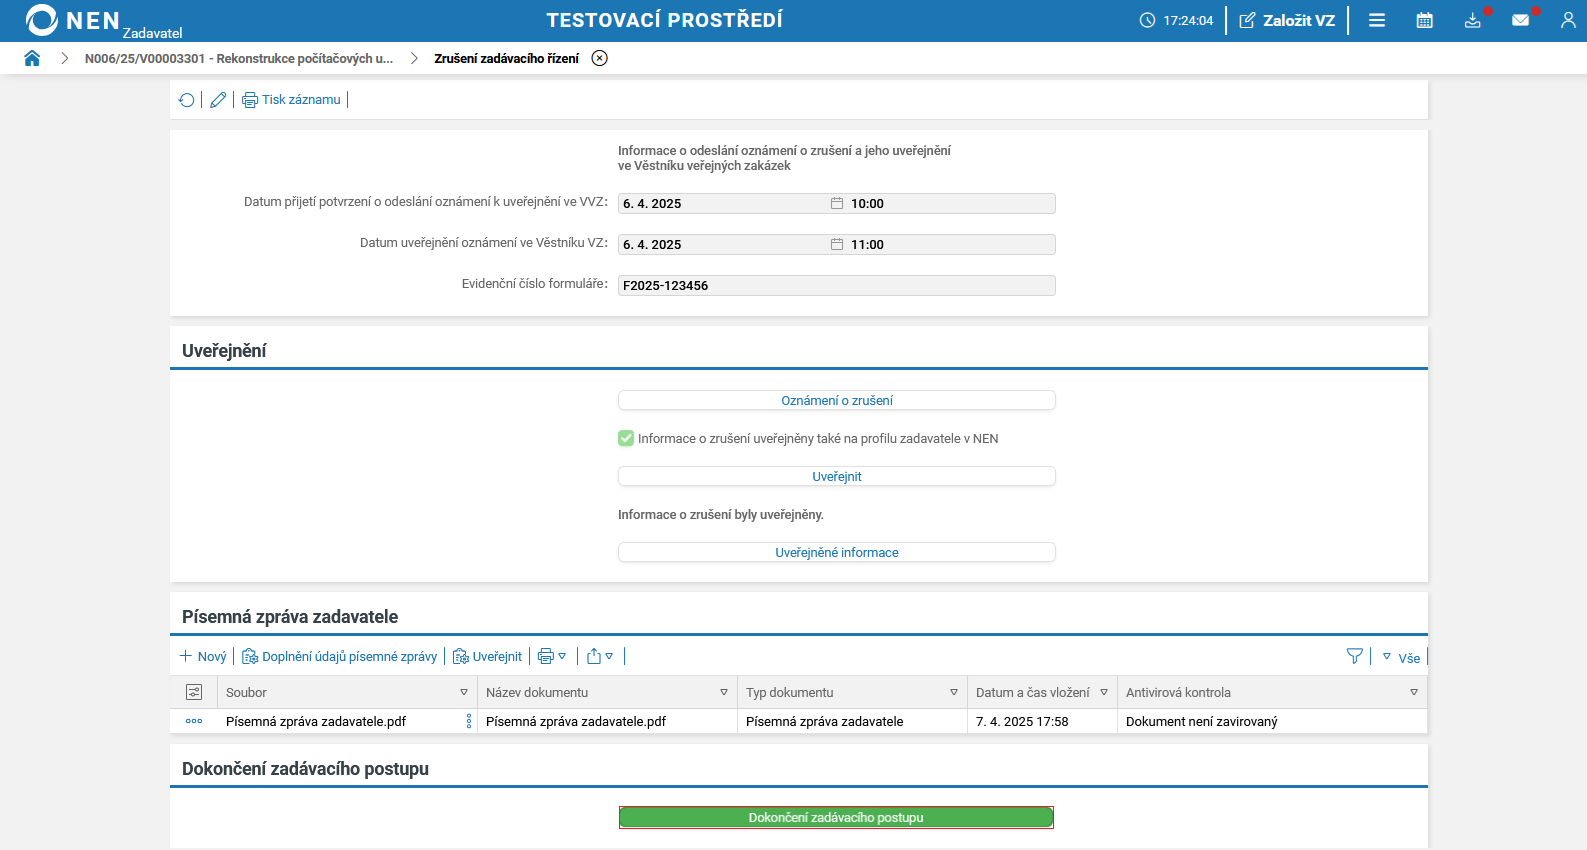Open the Vše filter dropdown
The height and width of the screenshot is (850, 1587).
pos(1401,657)
